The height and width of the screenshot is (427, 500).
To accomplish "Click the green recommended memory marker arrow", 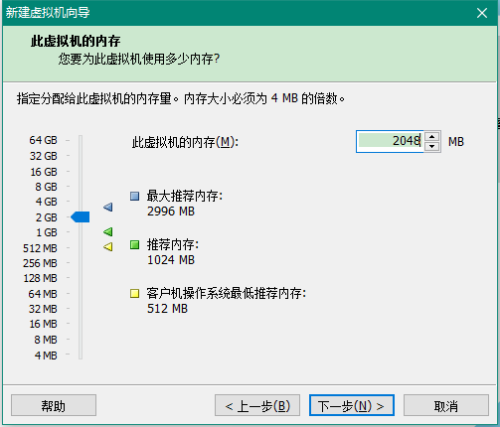I will tap(108, 232).
